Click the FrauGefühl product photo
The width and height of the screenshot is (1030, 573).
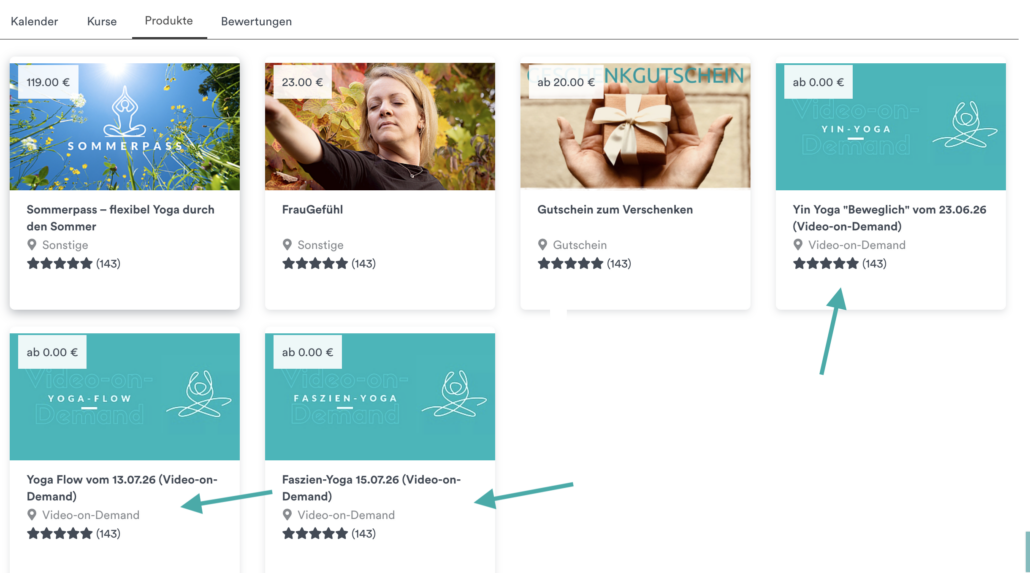click(x=380, y=126)
